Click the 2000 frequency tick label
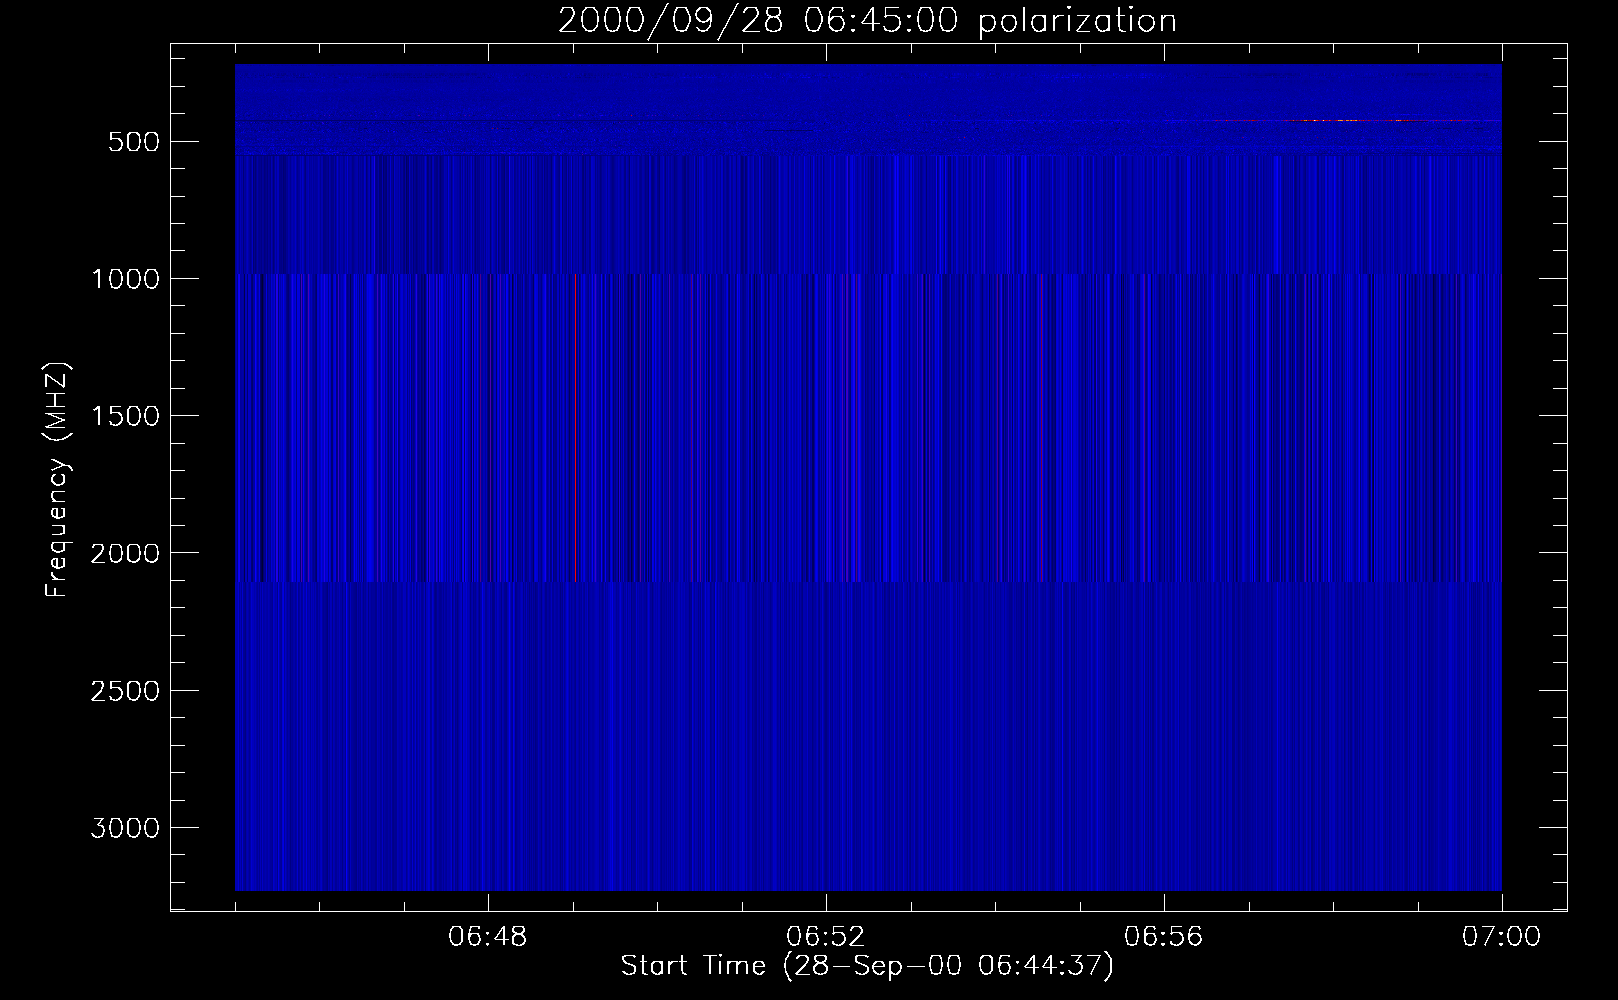Image resolution: width=1618 pixels, height=1000 pixels. pos(125,553)
